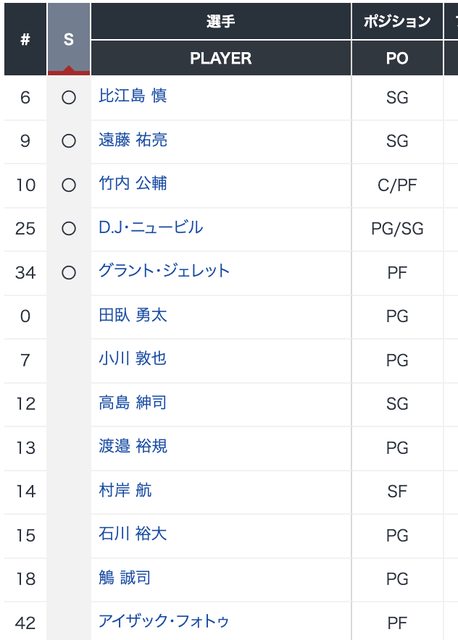The width and height of the screenshot is (458, 640).
Task: Open player 比江島 慎's profile link
Action: [x=133, y=96]
